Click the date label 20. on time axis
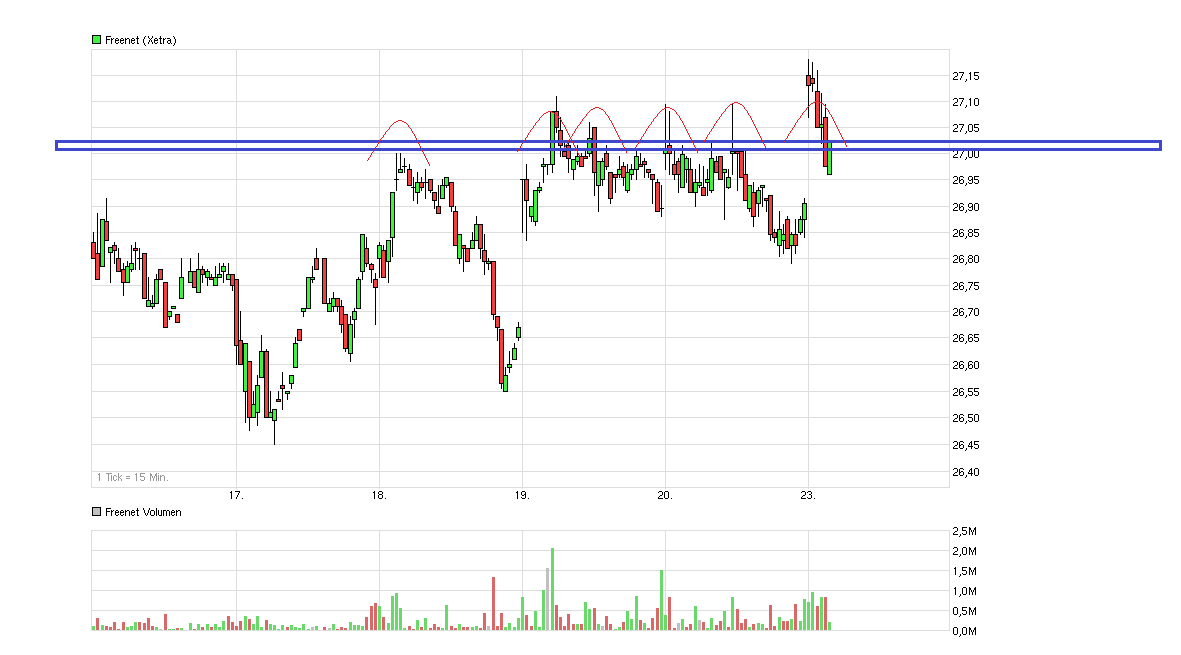This screenshot has height=655, width=1181. [665, 495]
